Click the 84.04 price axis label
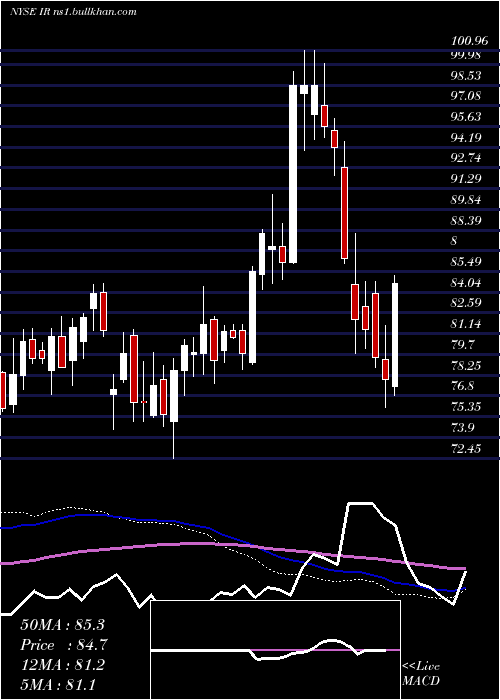Screen dimensions: 500x700 coord(466,283)
